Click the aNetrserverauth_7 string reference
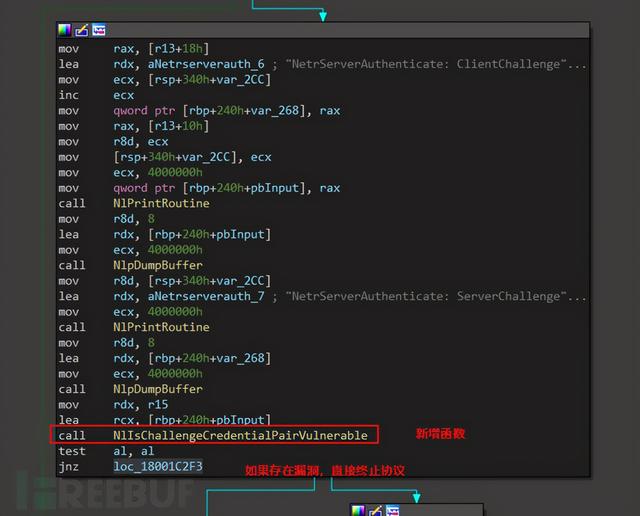This screenshot has height=516, width=640. 206,296
